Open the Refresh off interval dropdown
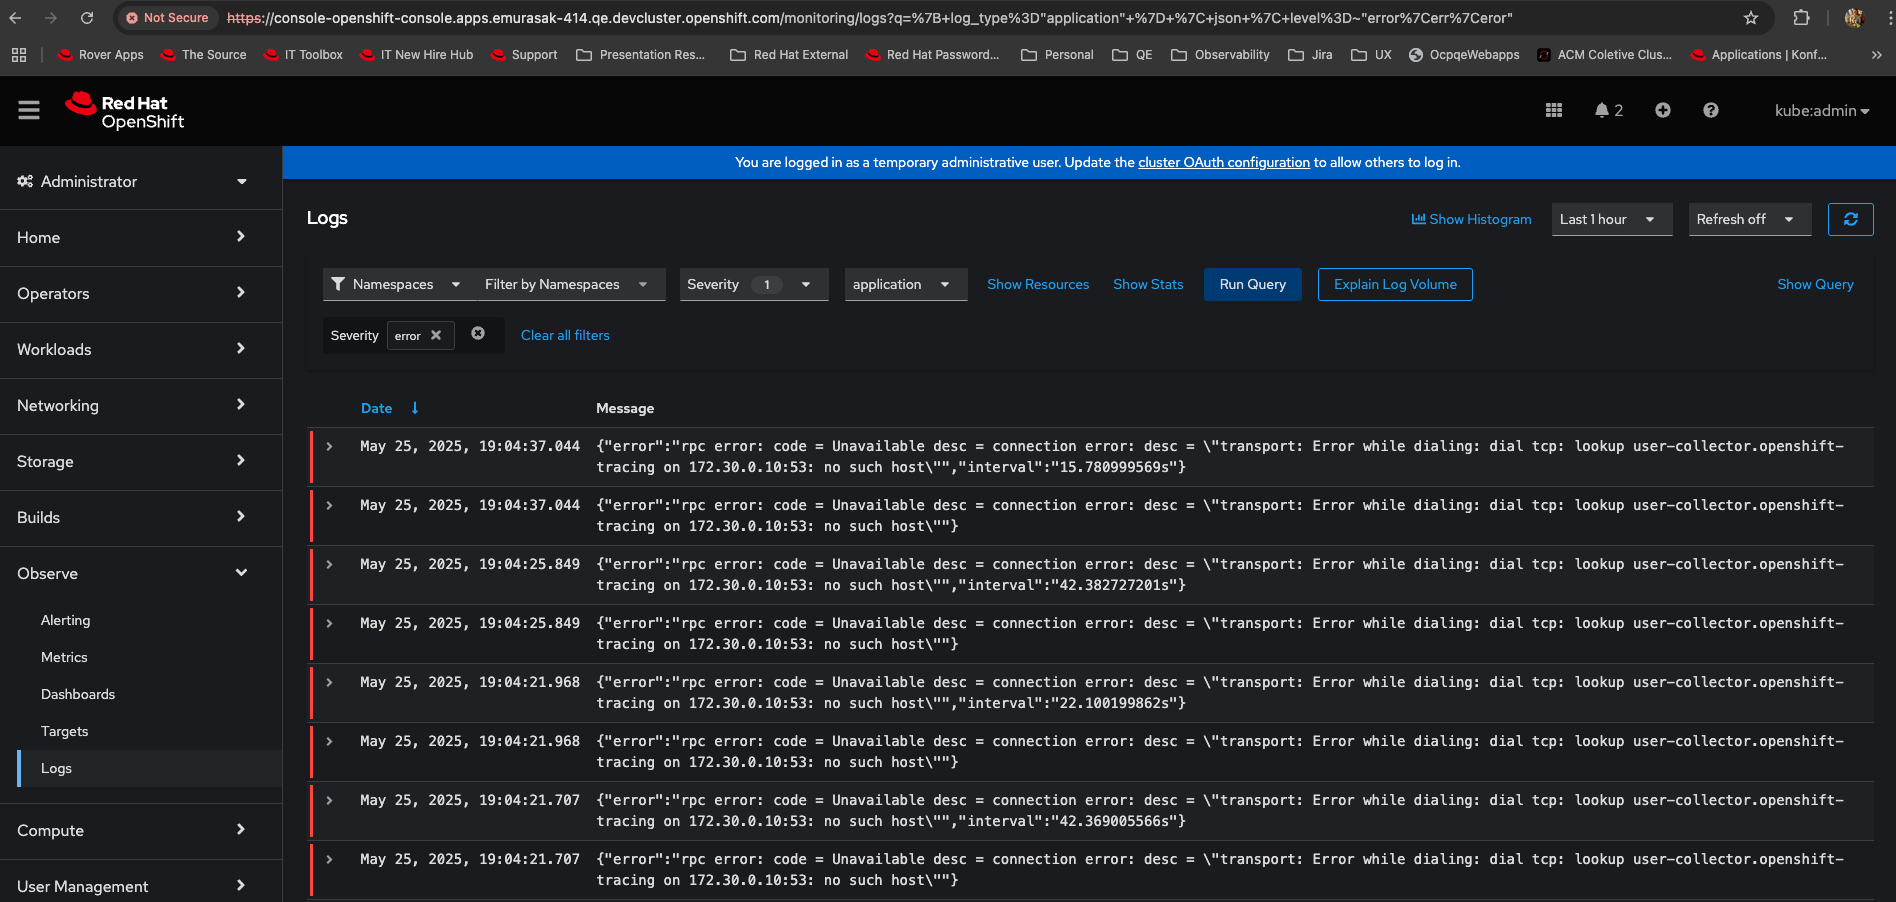This screenshot has height=902, width=1896. tap(1748, 219)
